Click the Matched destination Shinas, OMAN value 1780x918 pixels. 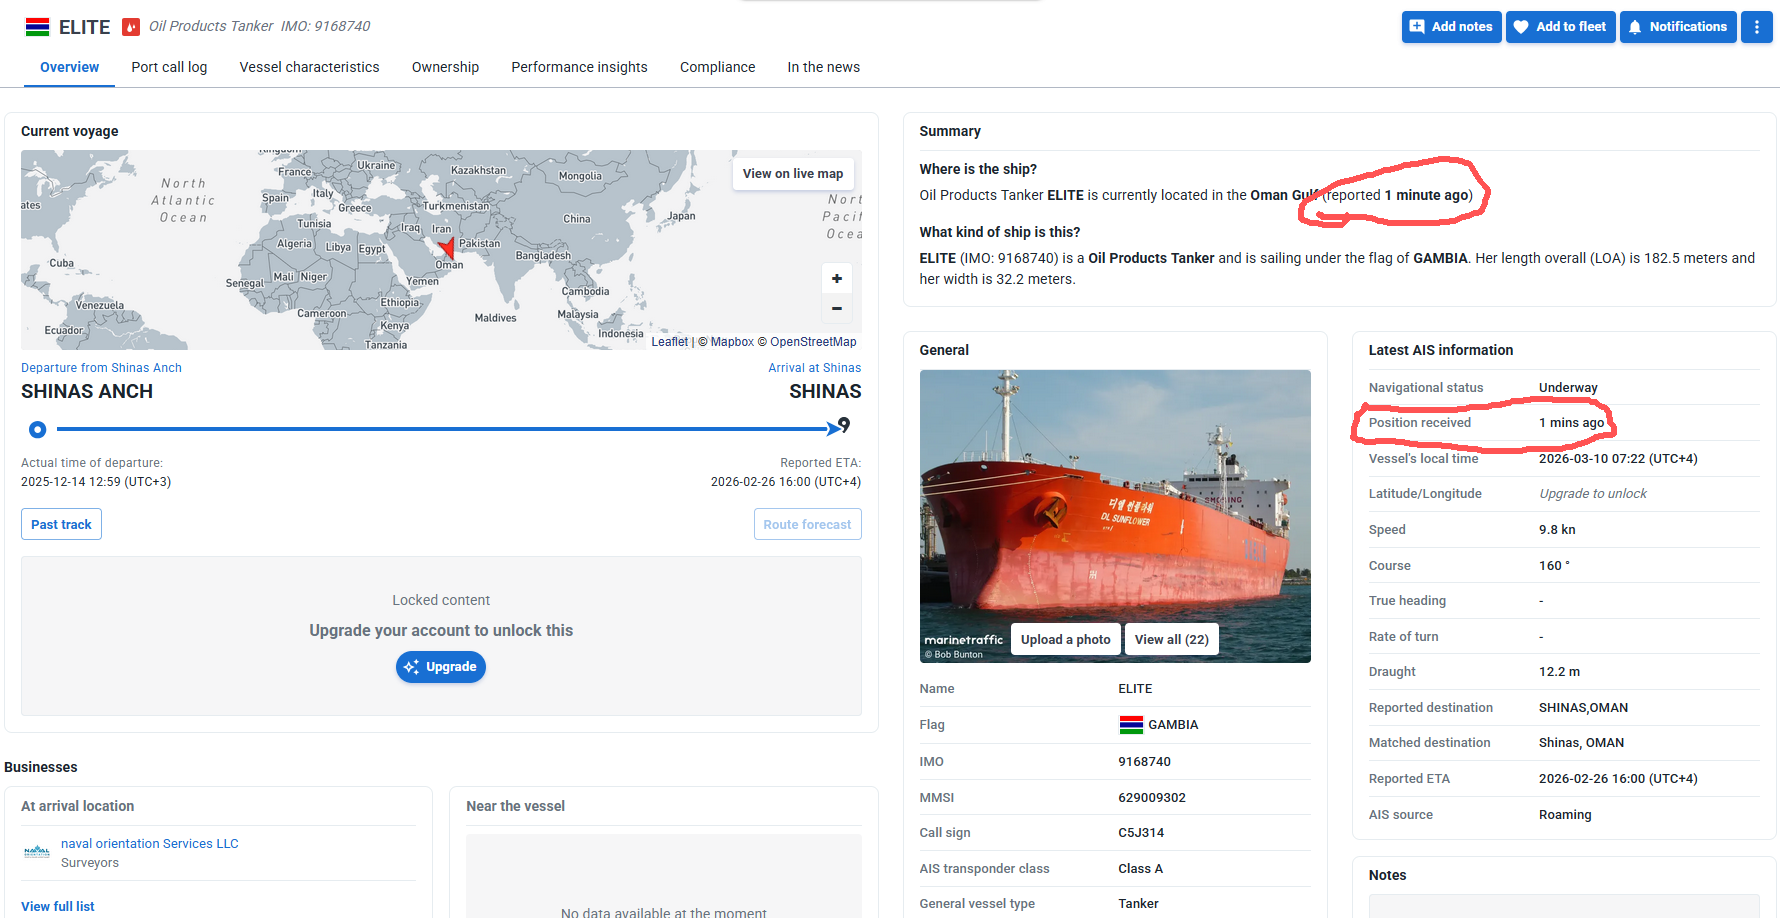(1581, 743)
